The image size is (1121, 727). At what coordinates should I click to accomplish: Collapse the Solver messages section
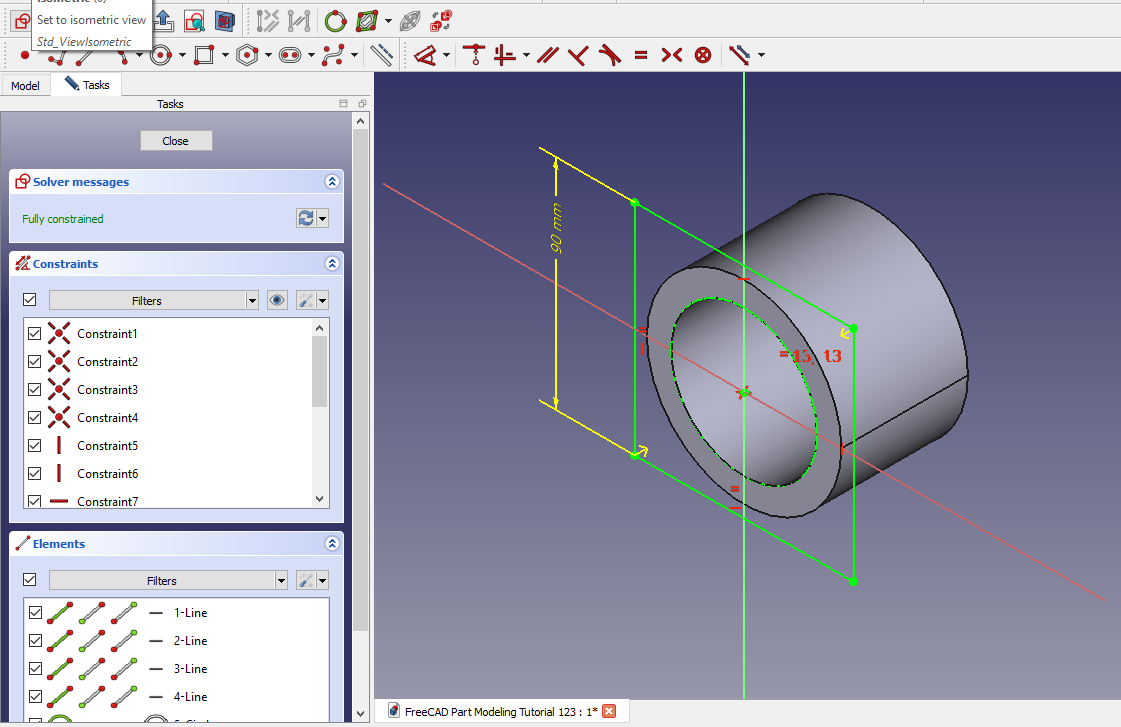[x=332, y=182]
